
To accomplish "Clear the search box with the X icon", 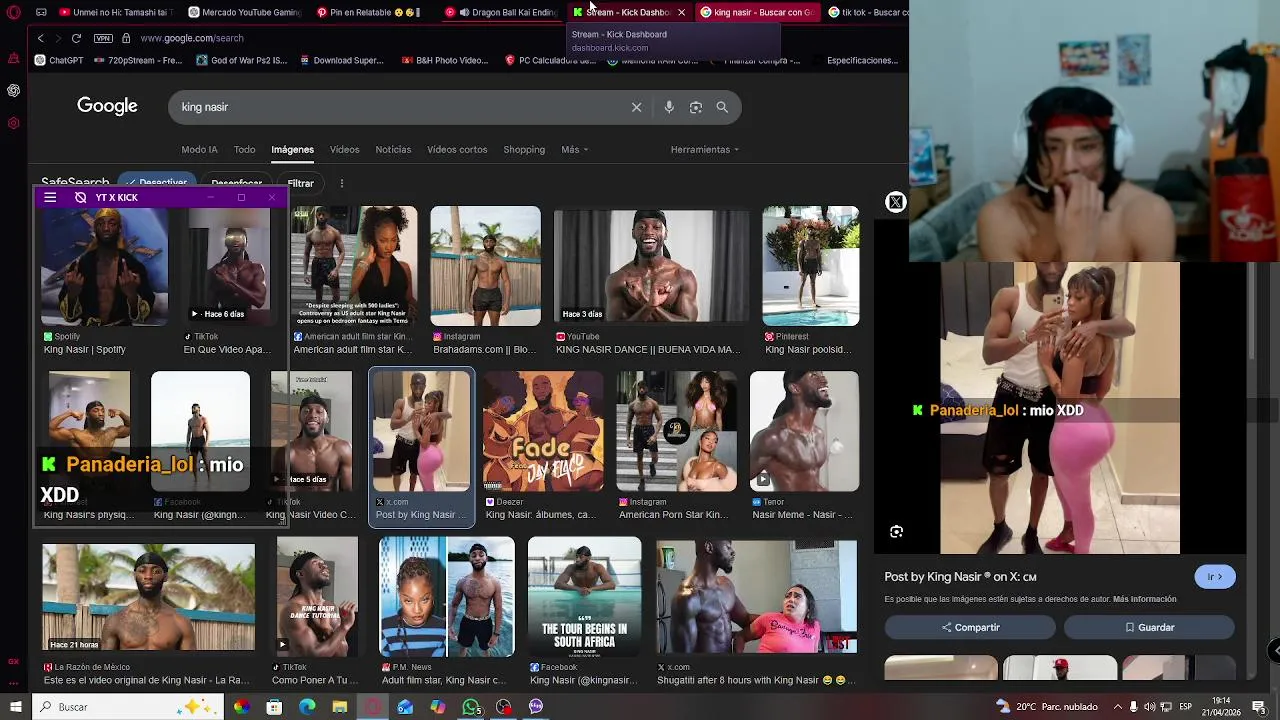I will point(636,107).
